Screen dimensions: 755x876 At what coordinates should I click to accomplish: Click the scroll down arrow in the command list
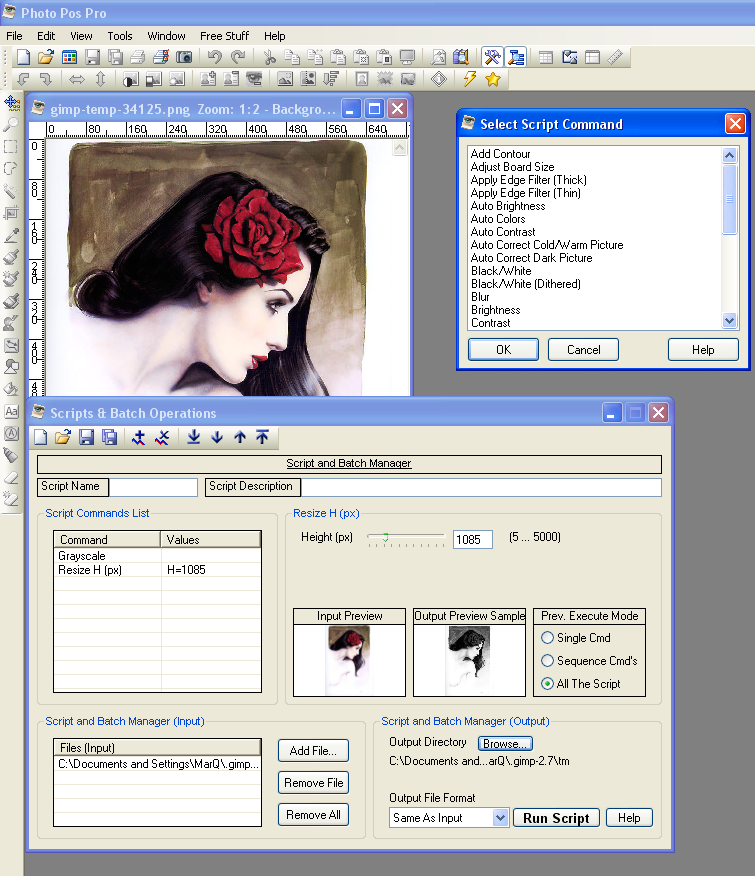729,320
